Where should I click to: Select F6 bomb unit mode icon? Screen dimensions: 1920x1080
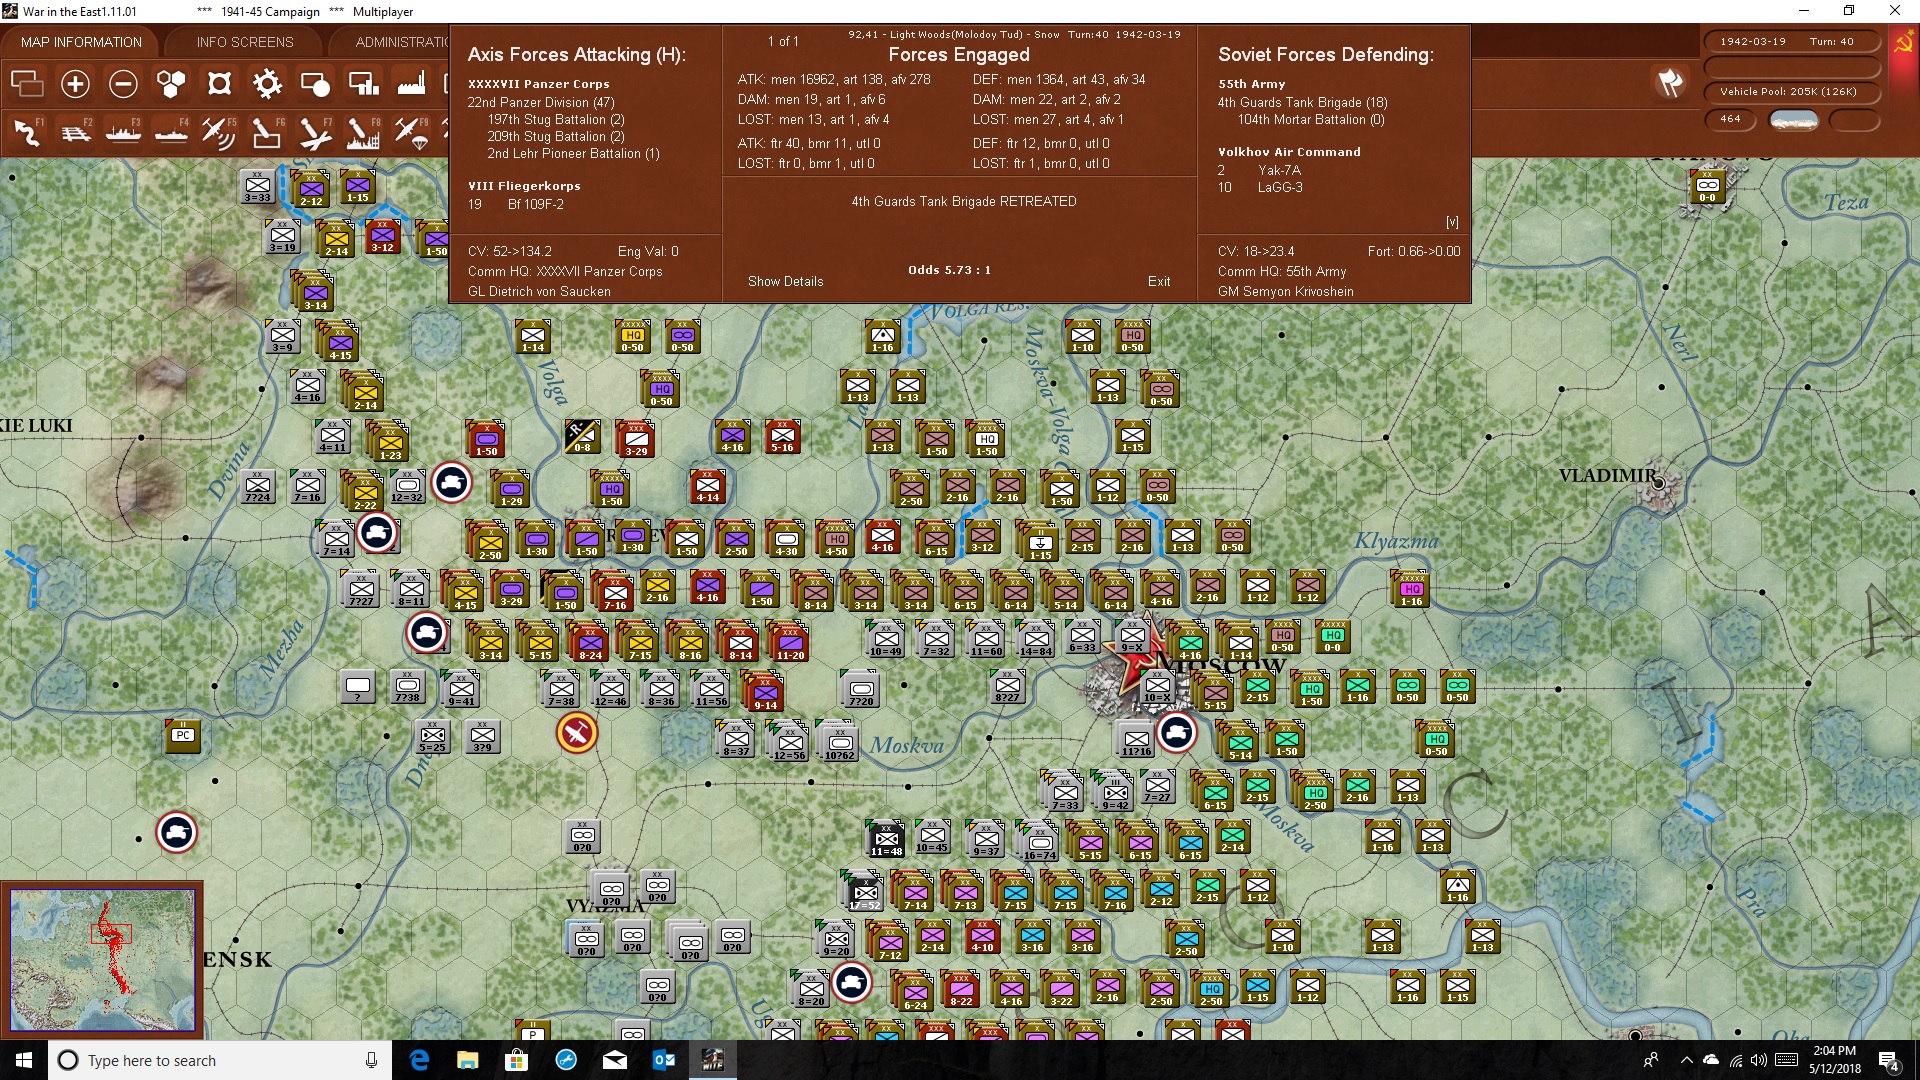point(267,132)
